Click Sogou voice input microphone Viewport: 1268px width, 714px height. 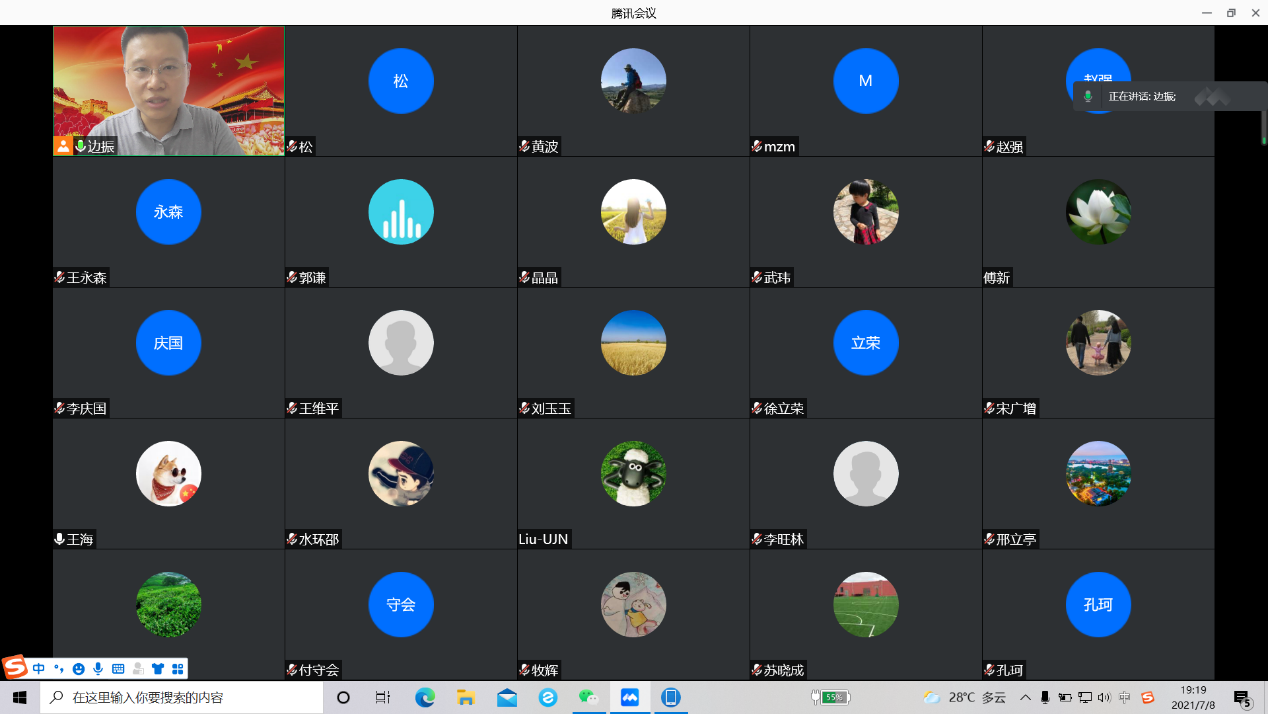[x=98, y=668]
